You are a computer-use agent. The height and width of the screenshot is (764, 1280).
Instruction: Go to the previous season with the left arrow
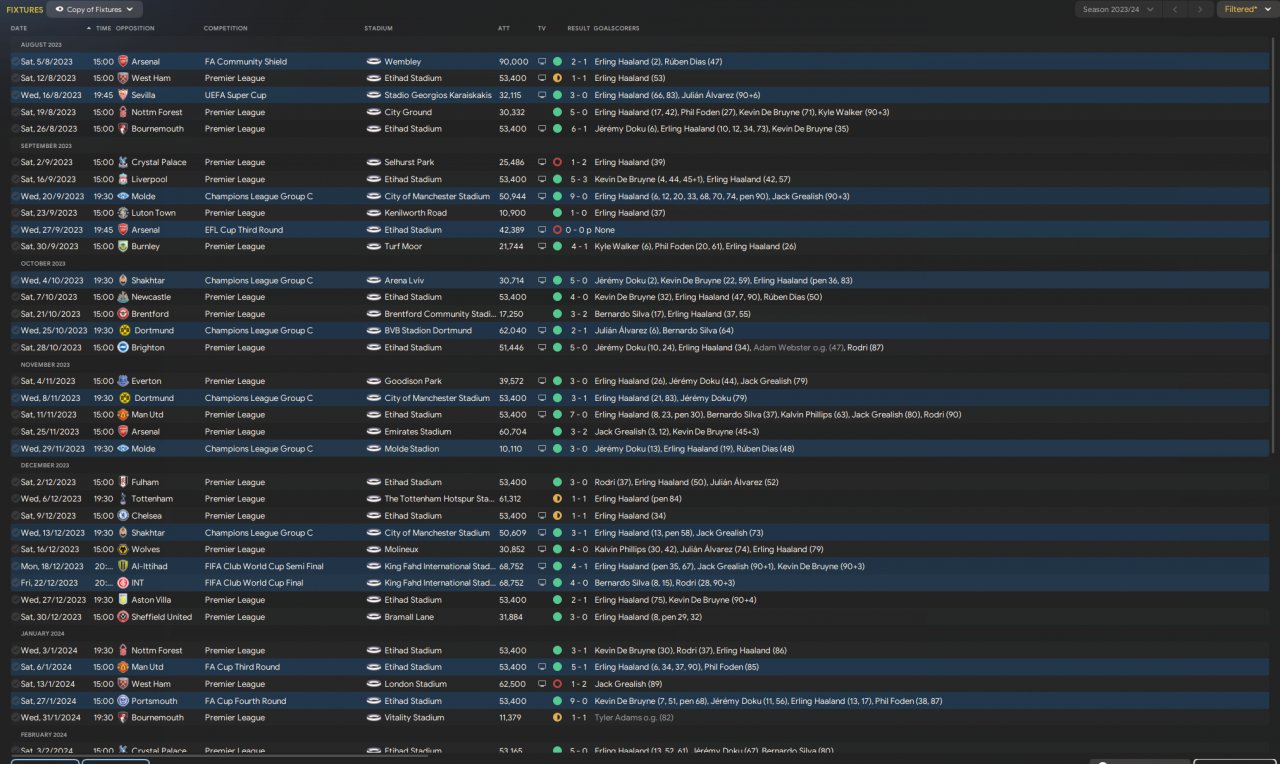1175,10
